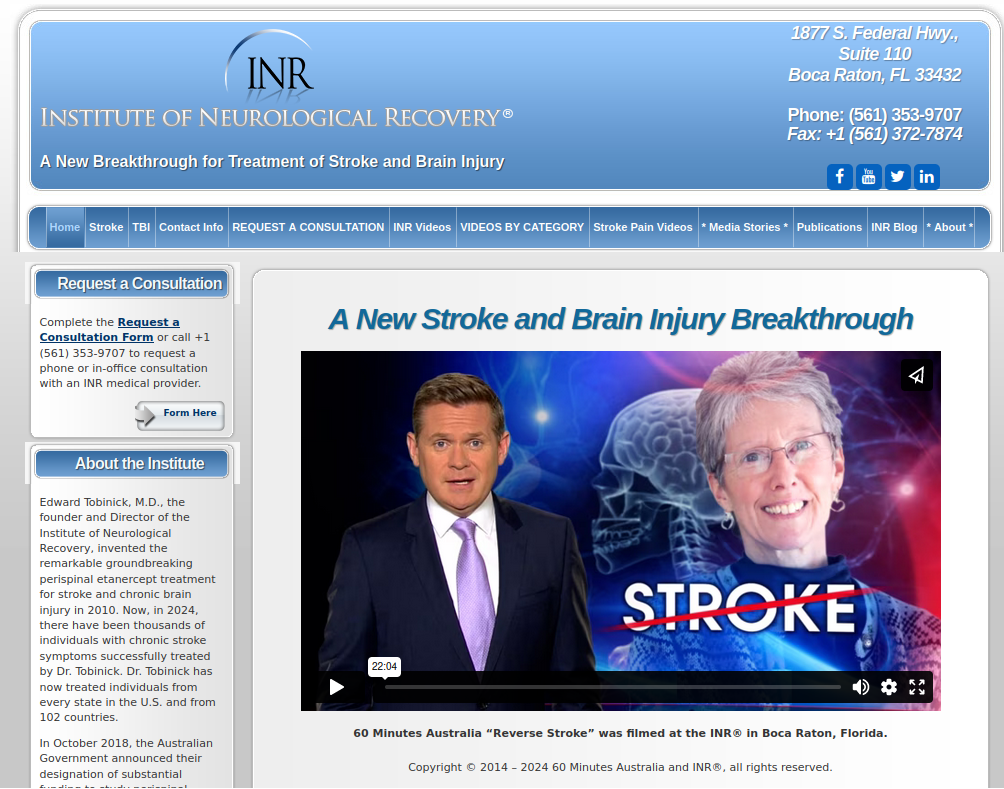Image resolution: width=1004 pixels, height=789 pixels.
Task: Click the About the Institute sidebar header
Action: 132,464
